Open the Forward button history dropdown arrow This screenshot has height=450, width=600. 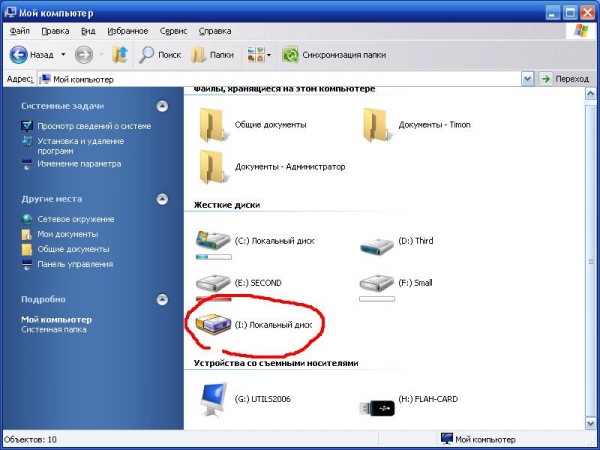tap(101, 55)
